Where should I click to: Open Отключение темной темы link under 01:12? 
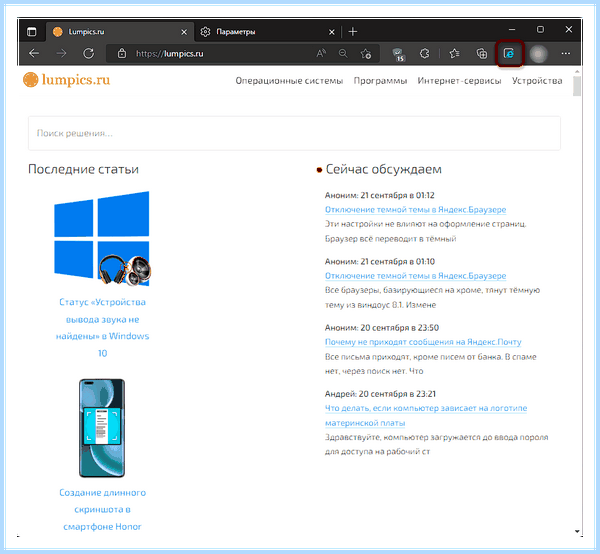(415, 210)
